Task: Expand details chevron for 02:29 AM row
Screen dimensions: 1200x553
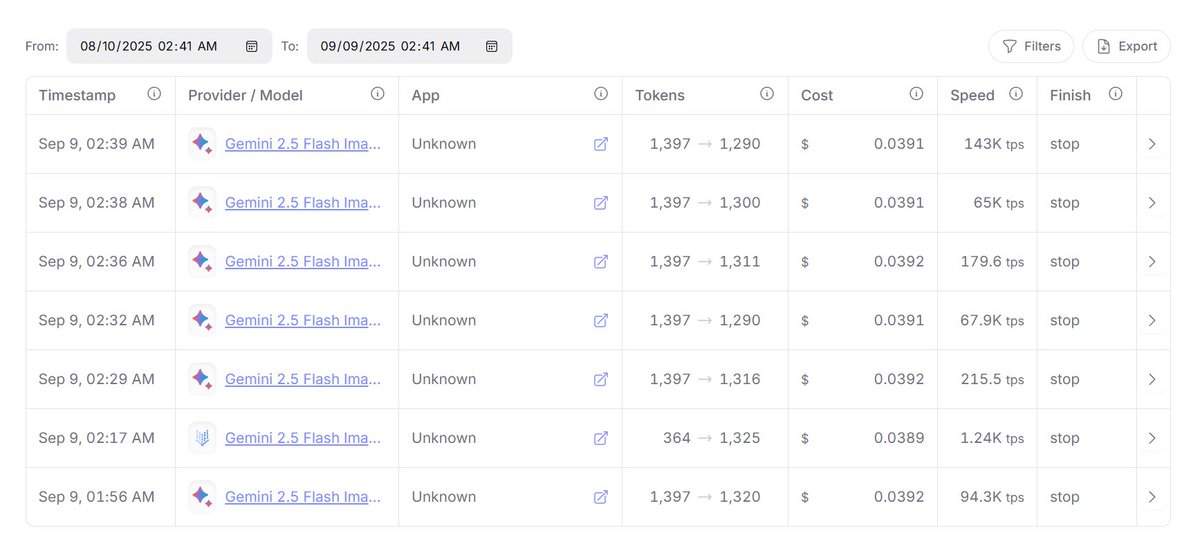Action: 1152,380
